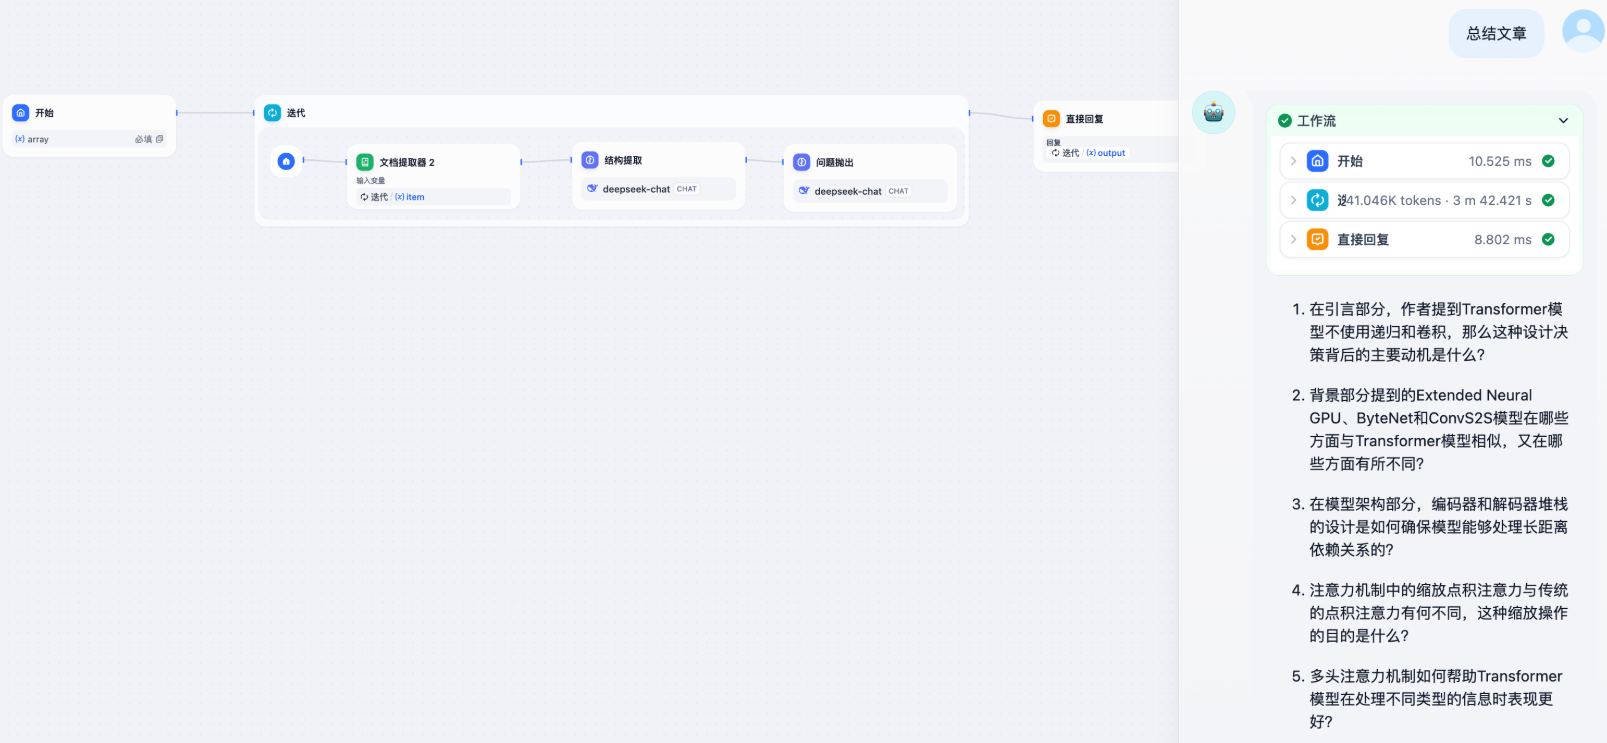Screen dimensions: 1607x743
Task: Click the 问题抛出 LLM node icon
Action: click(x=802, y=162)
